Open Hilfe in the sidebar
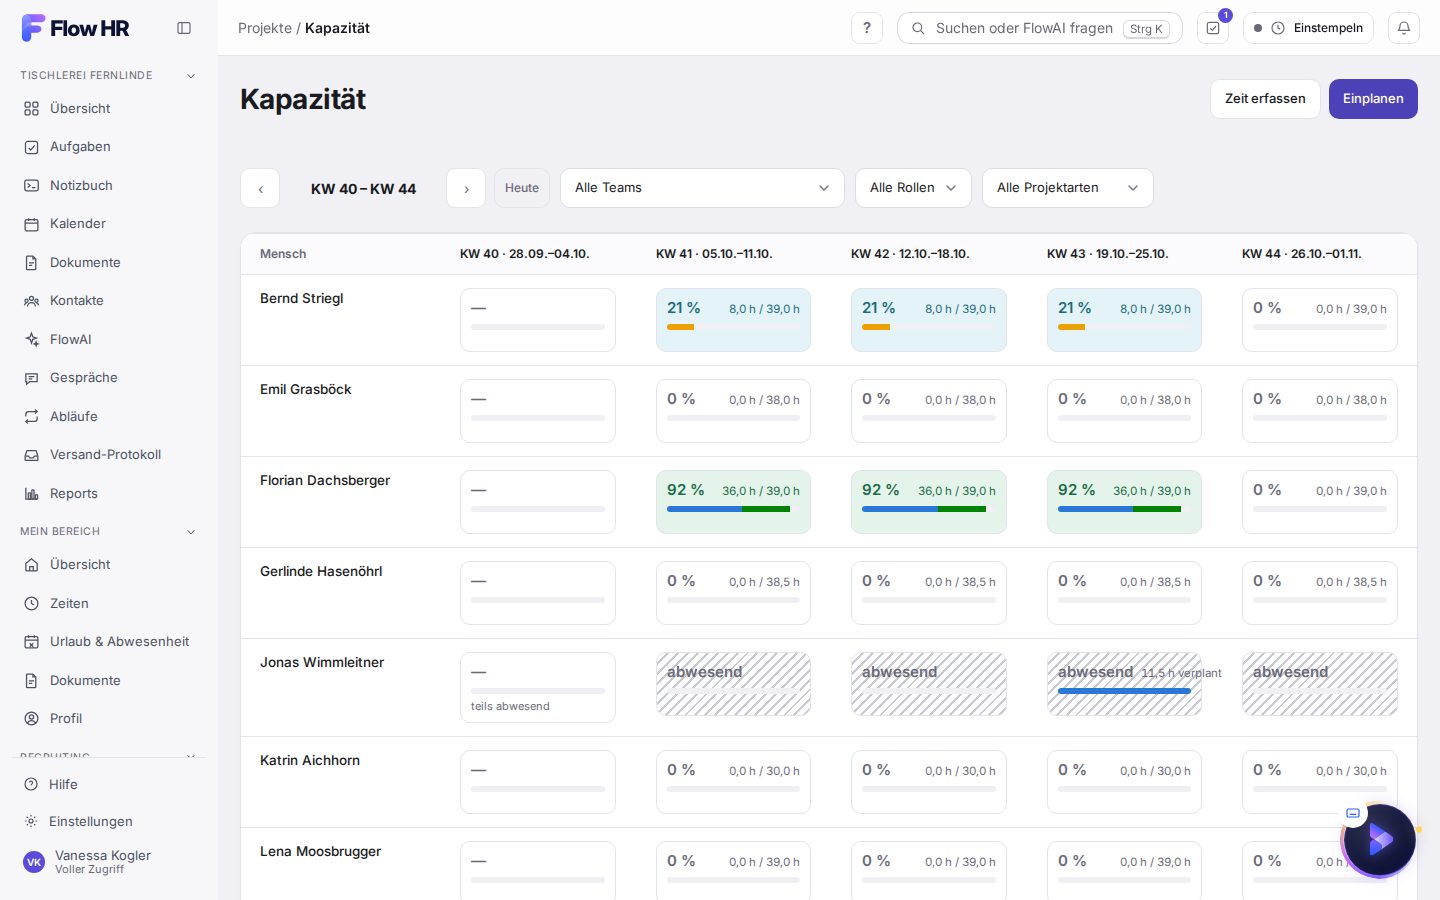 109,785
